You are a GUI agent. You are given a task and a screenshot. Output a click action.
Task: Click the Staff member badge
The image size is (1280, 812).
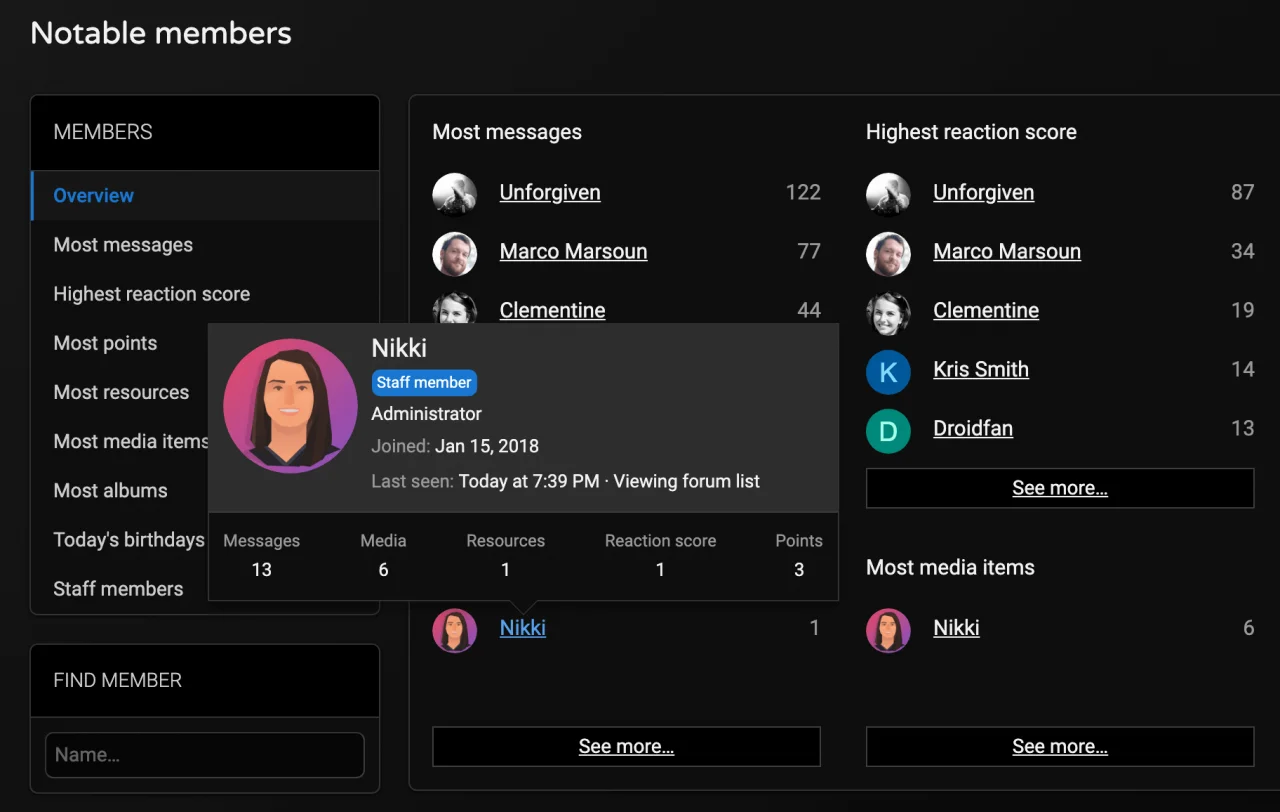coord(424,383)
